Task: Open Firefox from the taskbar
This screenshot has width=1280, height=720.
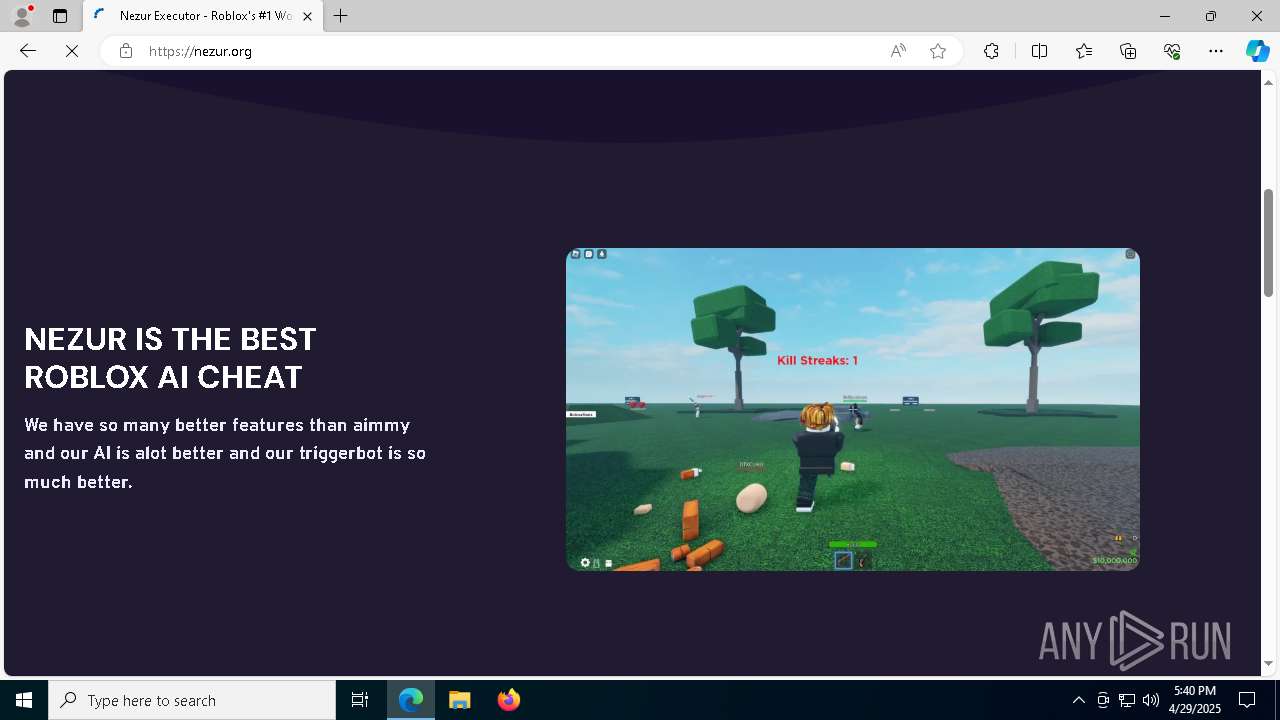Action: click(508, 700)
